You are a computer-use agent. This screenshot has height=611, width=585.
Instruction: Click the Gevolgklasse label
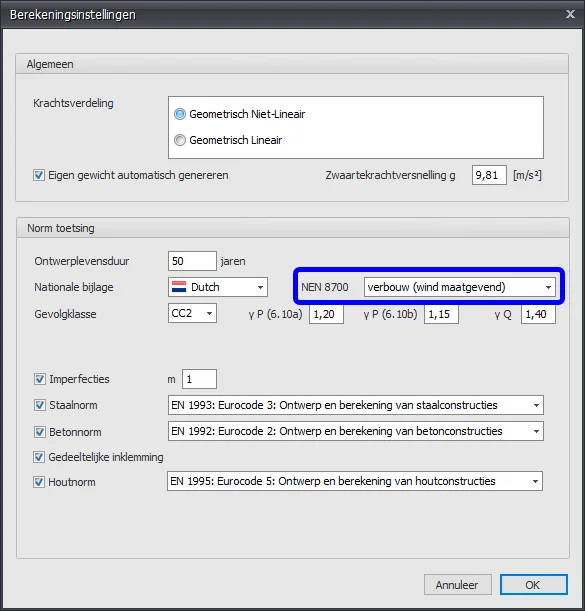[x=65, y=314]
